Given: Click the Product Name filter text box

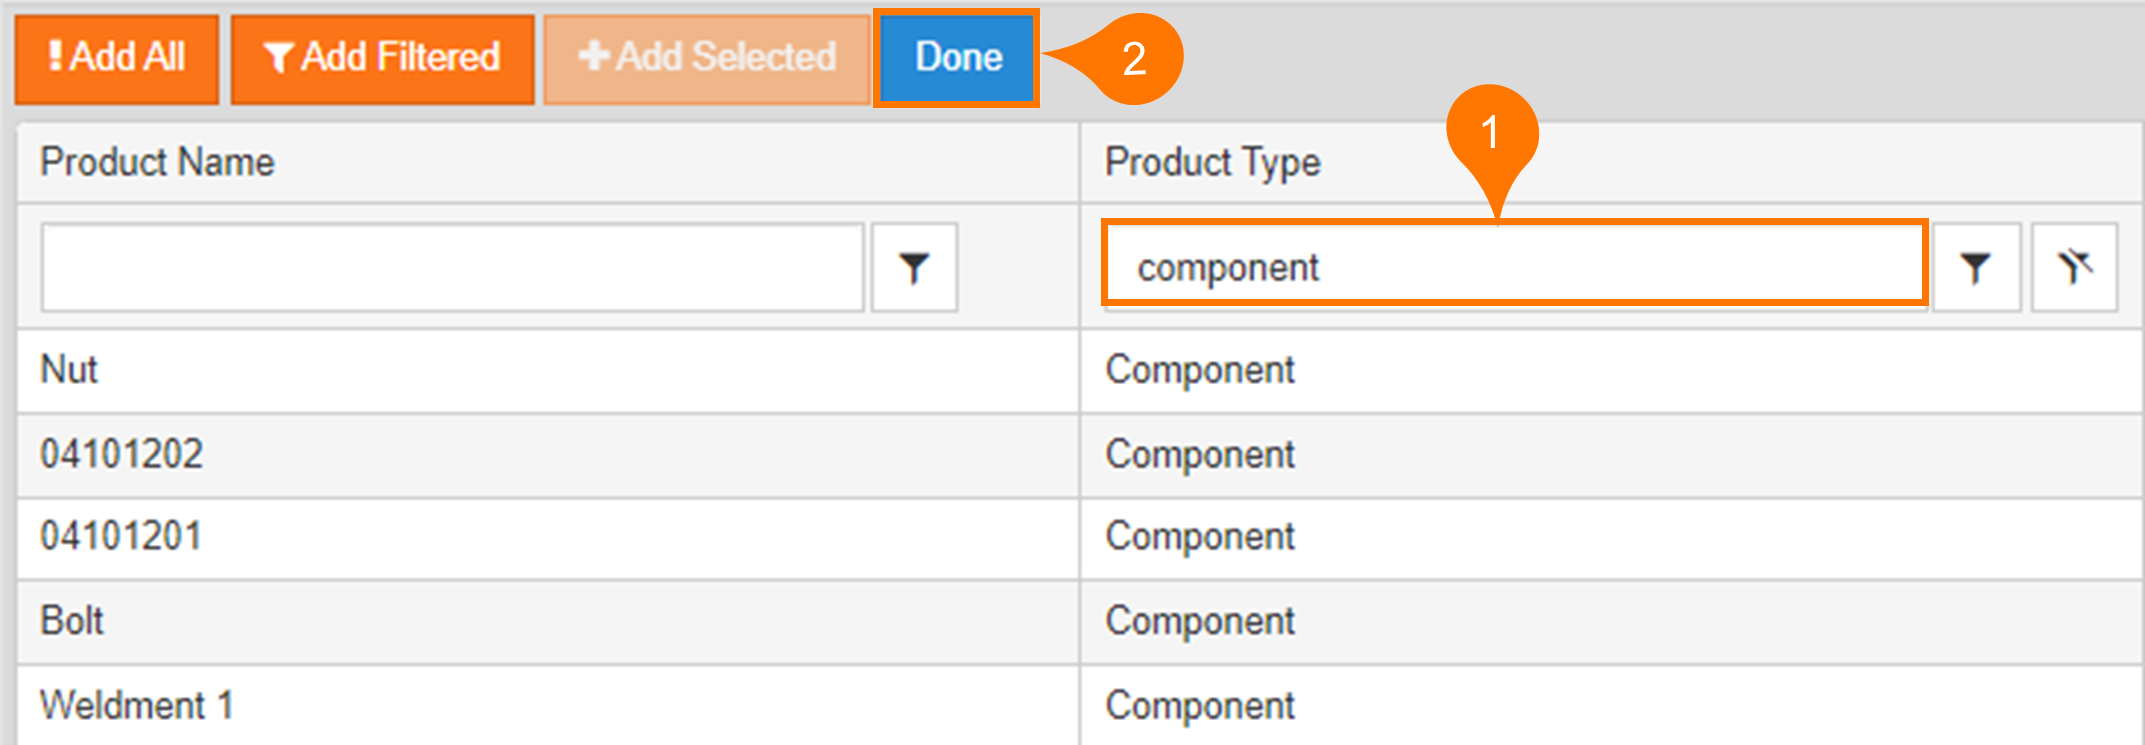Looking at the screenshot, I should (452, 268).
